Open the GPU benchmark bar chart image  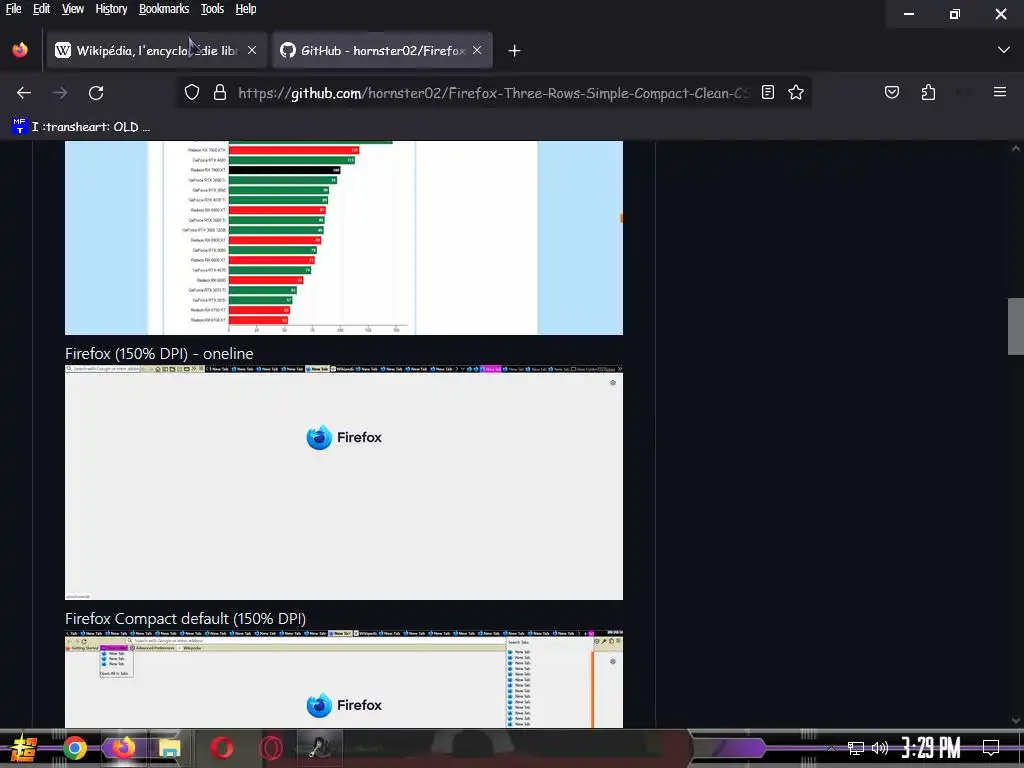pos(344,238)
